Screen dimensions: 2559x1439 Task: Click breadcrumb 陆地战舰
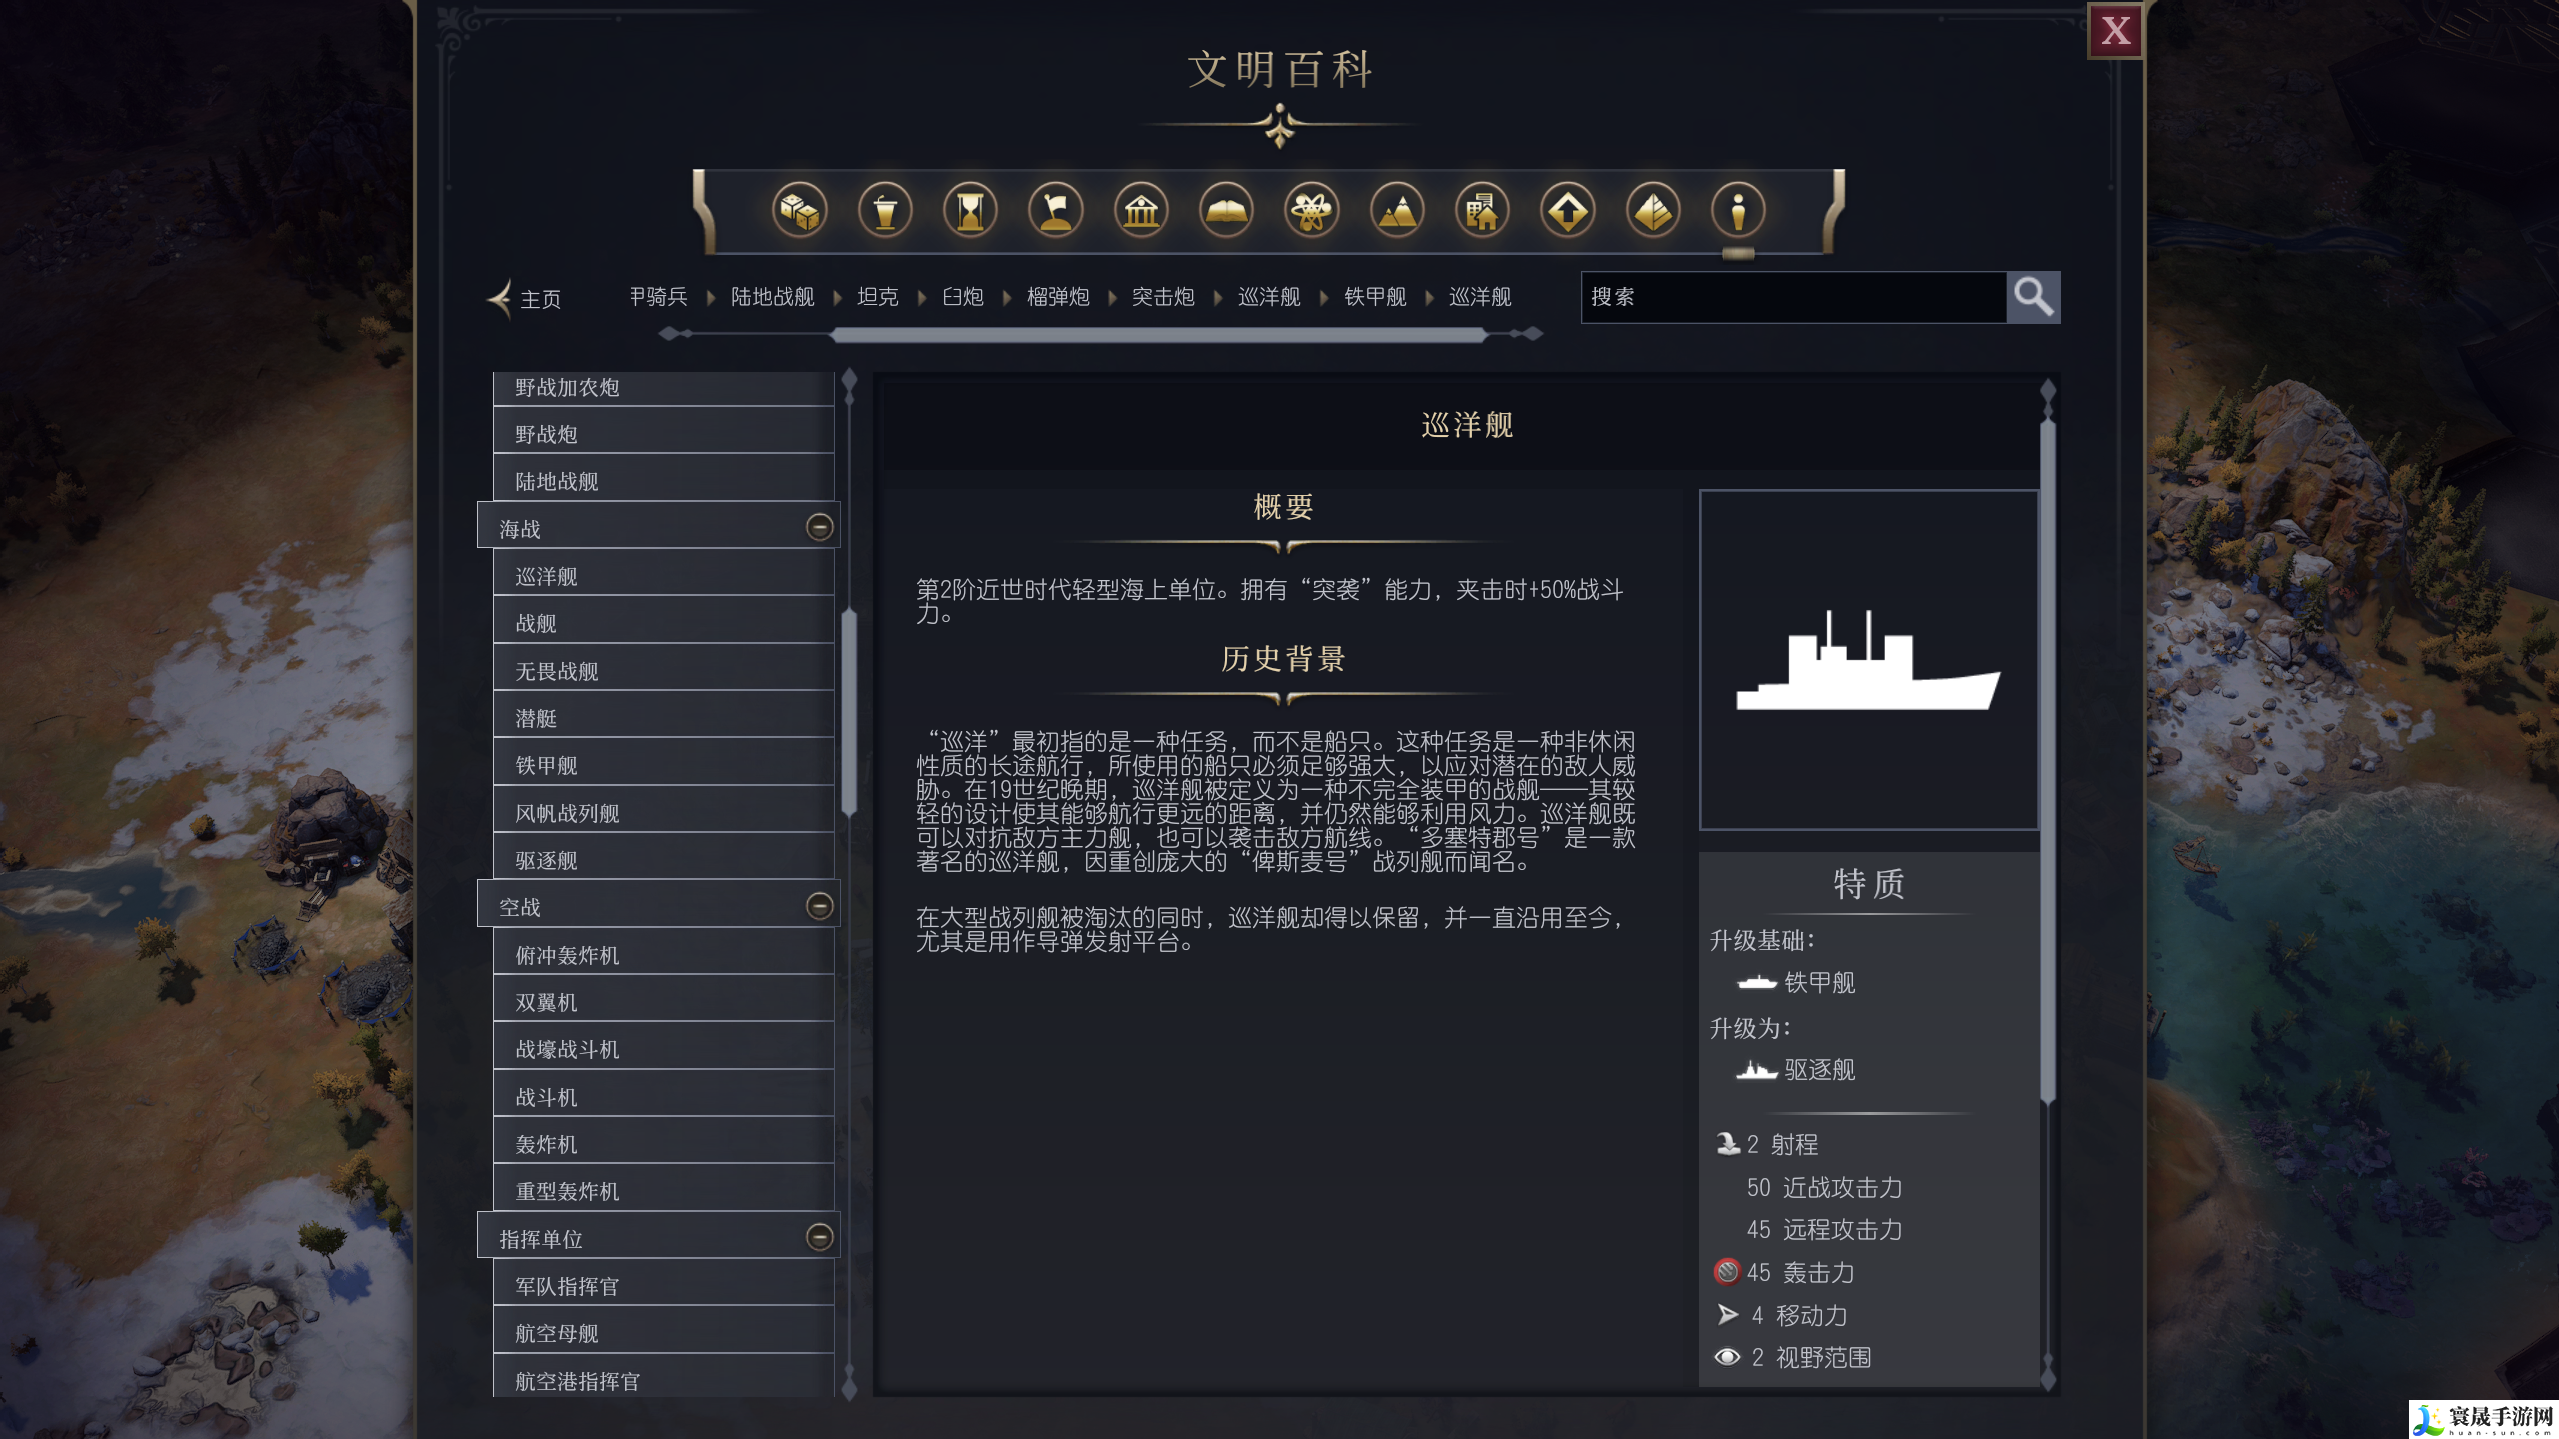(x=772, y=297)
